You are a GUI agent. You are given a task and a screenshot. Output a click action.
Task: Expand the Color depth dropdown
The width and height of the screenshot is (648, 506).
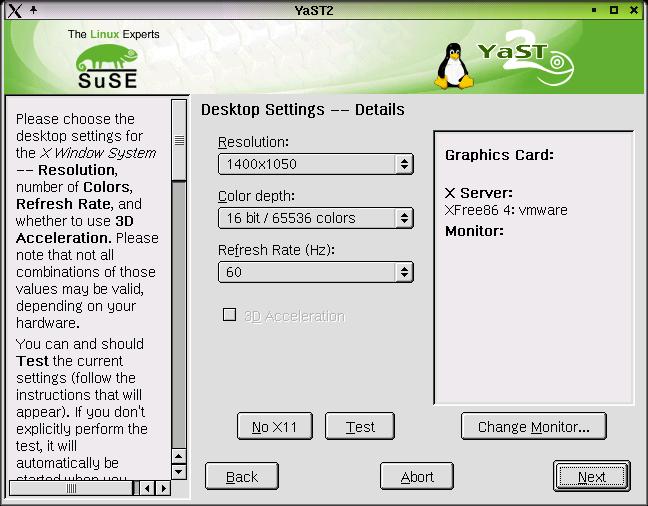[315, 218]
